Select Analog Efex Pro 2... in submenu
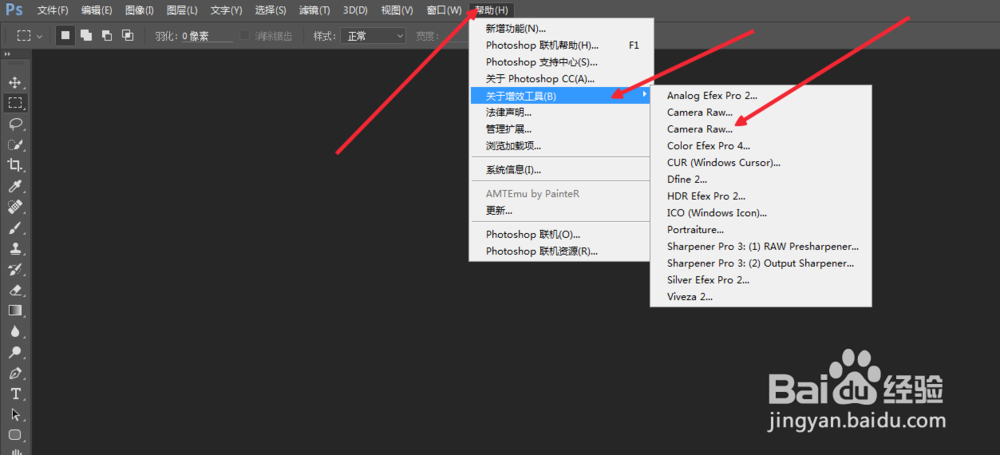The image size is (1000, 455). (x=761, y=96)
